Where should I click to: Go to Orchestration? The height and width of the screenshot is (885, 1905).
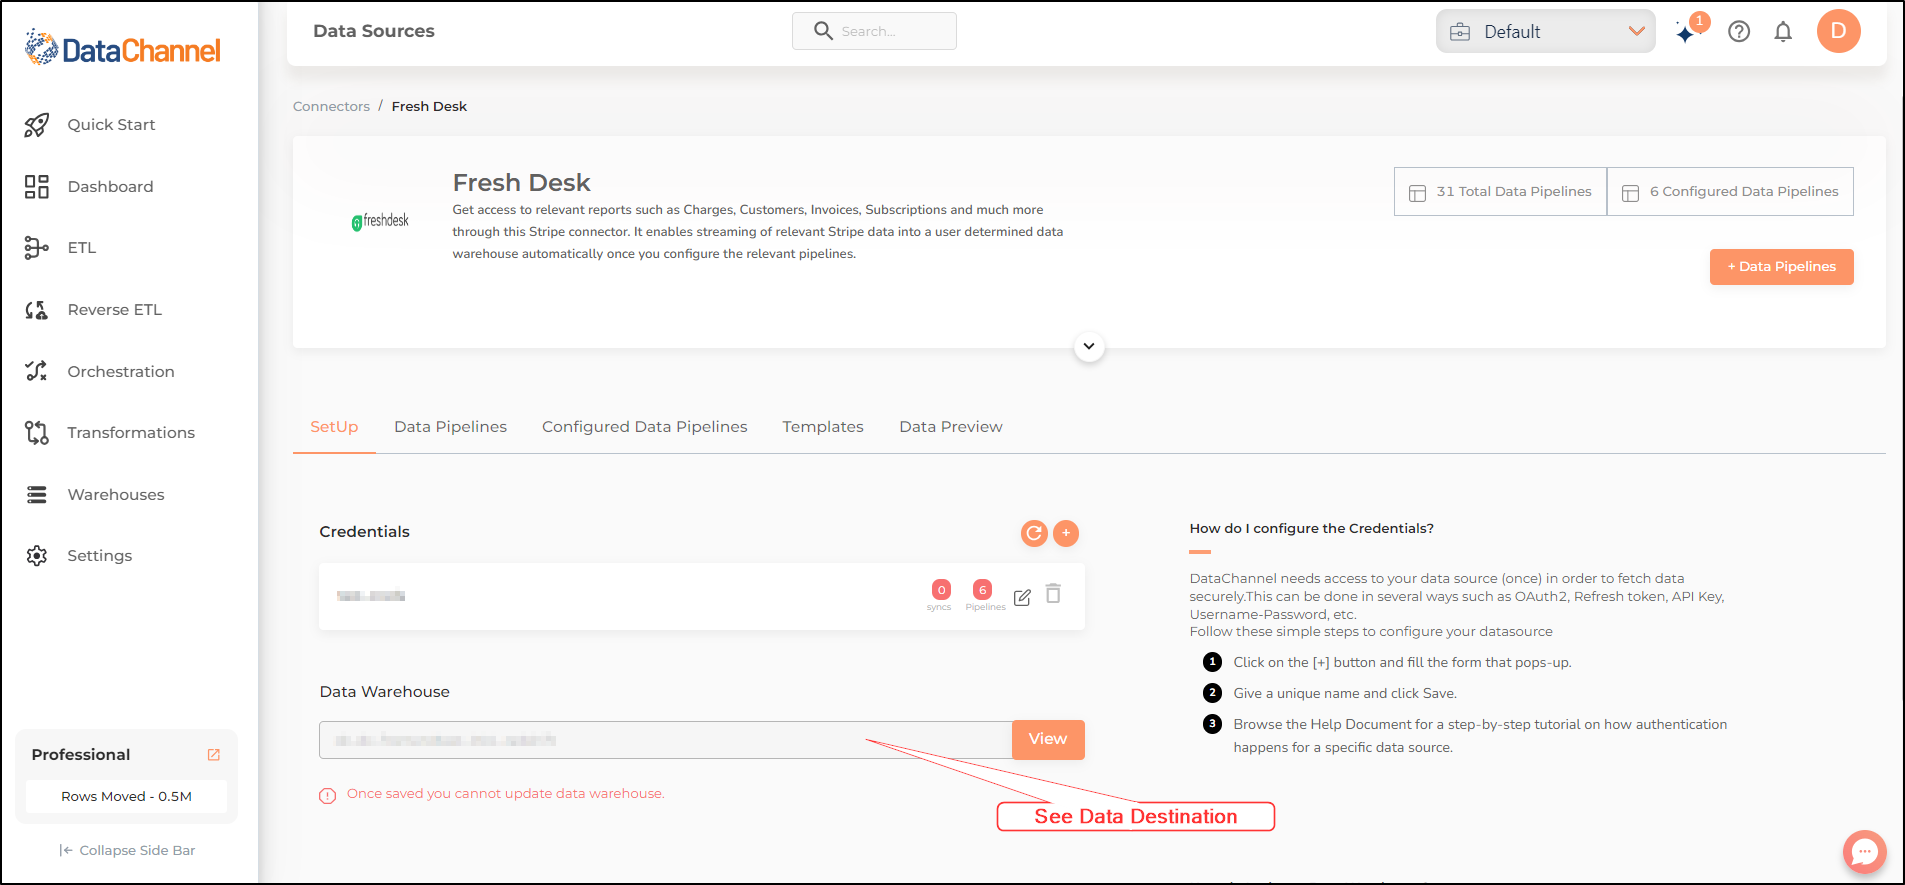(121, 372)
